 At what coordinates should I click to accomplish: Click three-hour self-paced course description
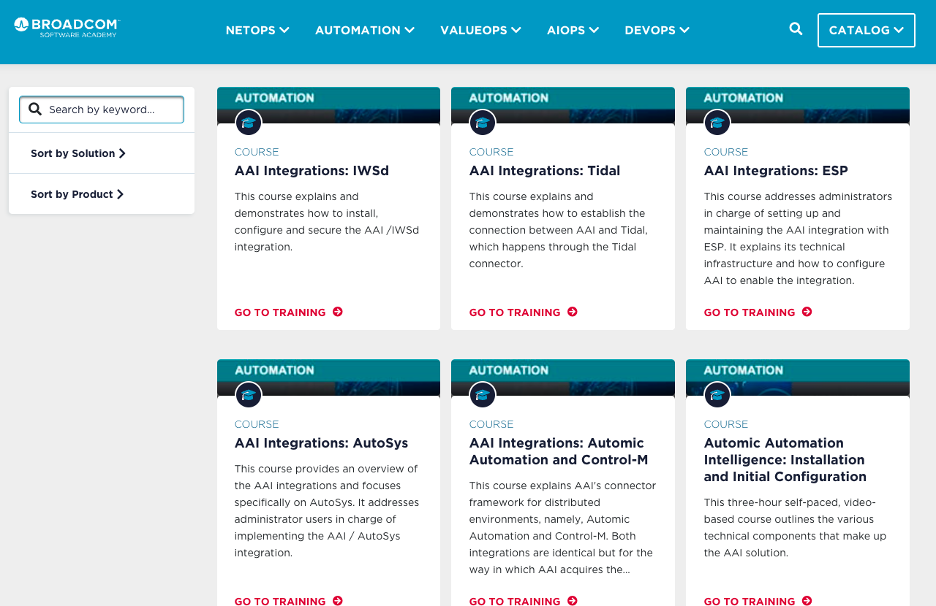point(795,527)
